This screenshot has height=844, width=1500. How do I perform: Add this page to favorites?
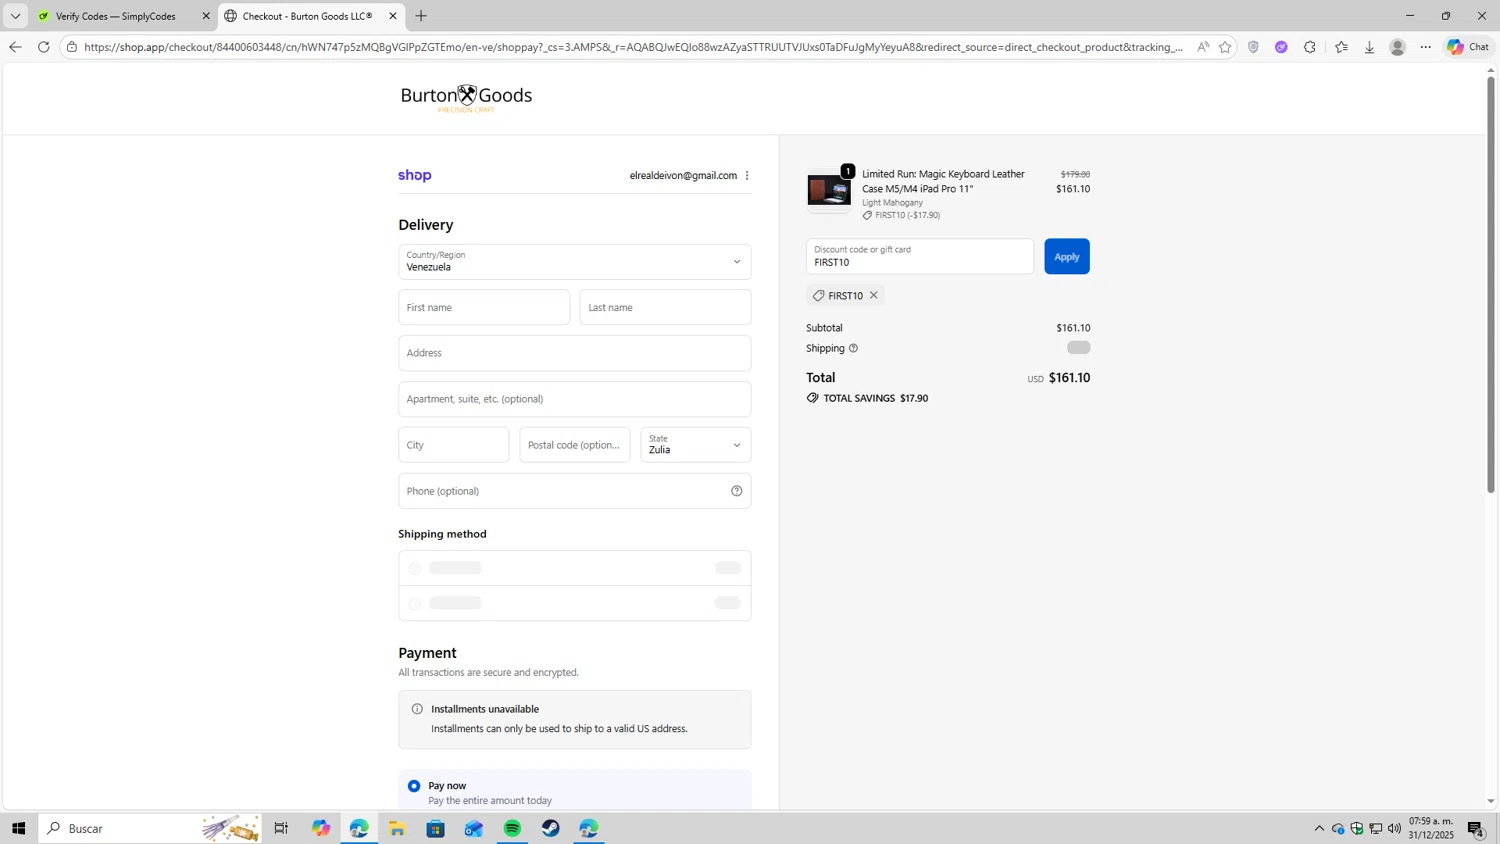[1225, 47]
